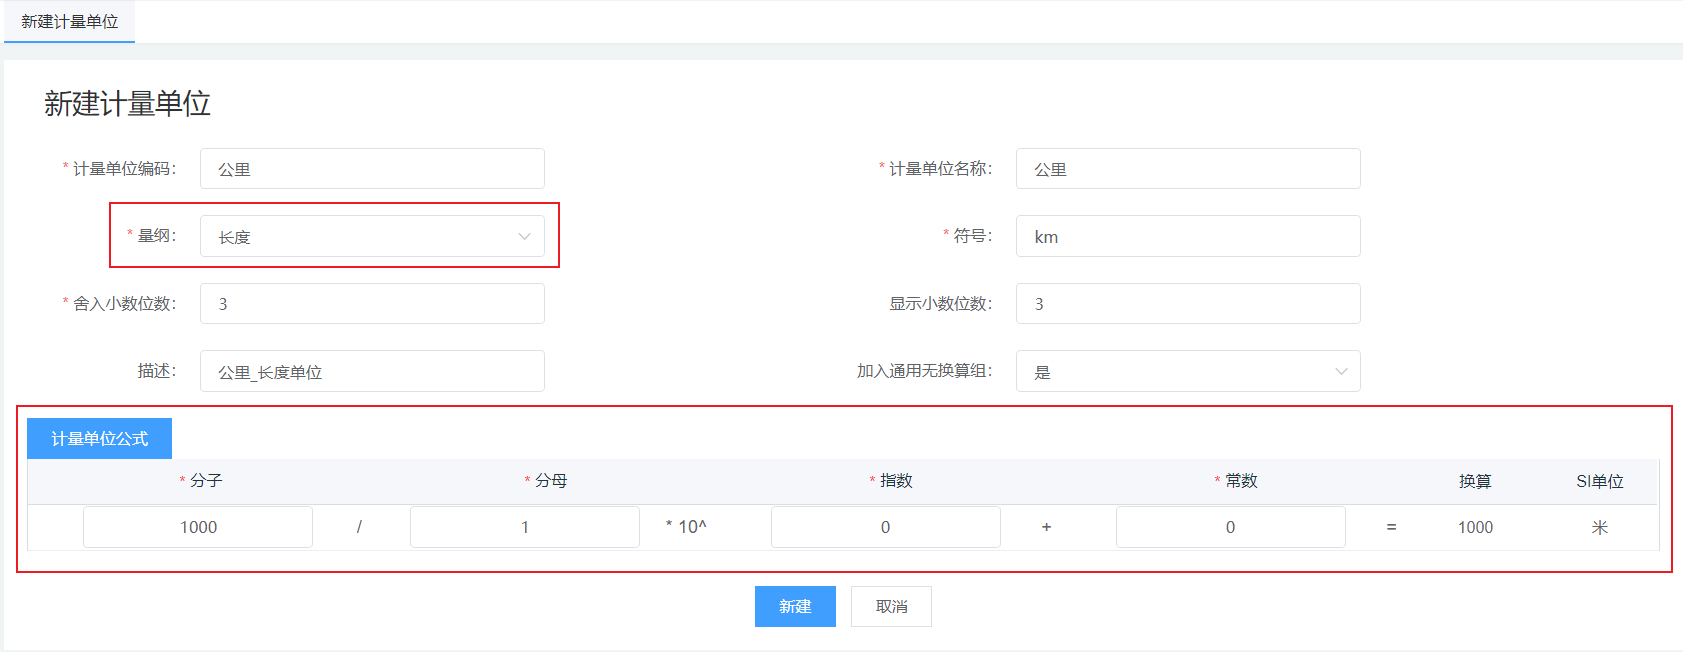Select the 指数 input box
The width and height of the screenshot is (1683, 652).
[885, 527]
